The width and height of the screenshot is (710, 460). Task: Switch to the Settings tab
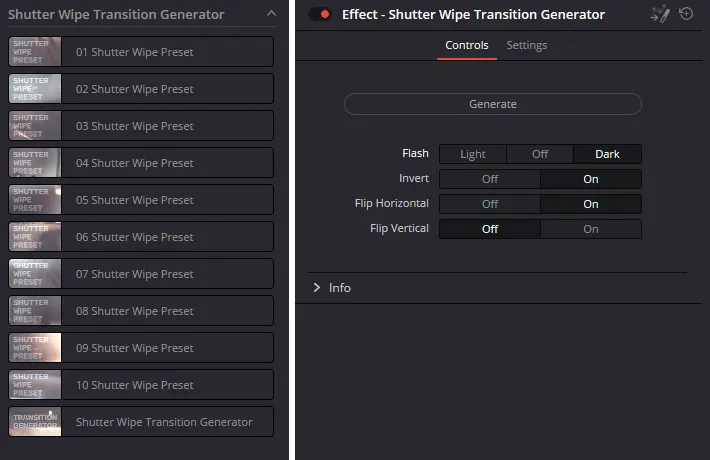click(527, 45)
